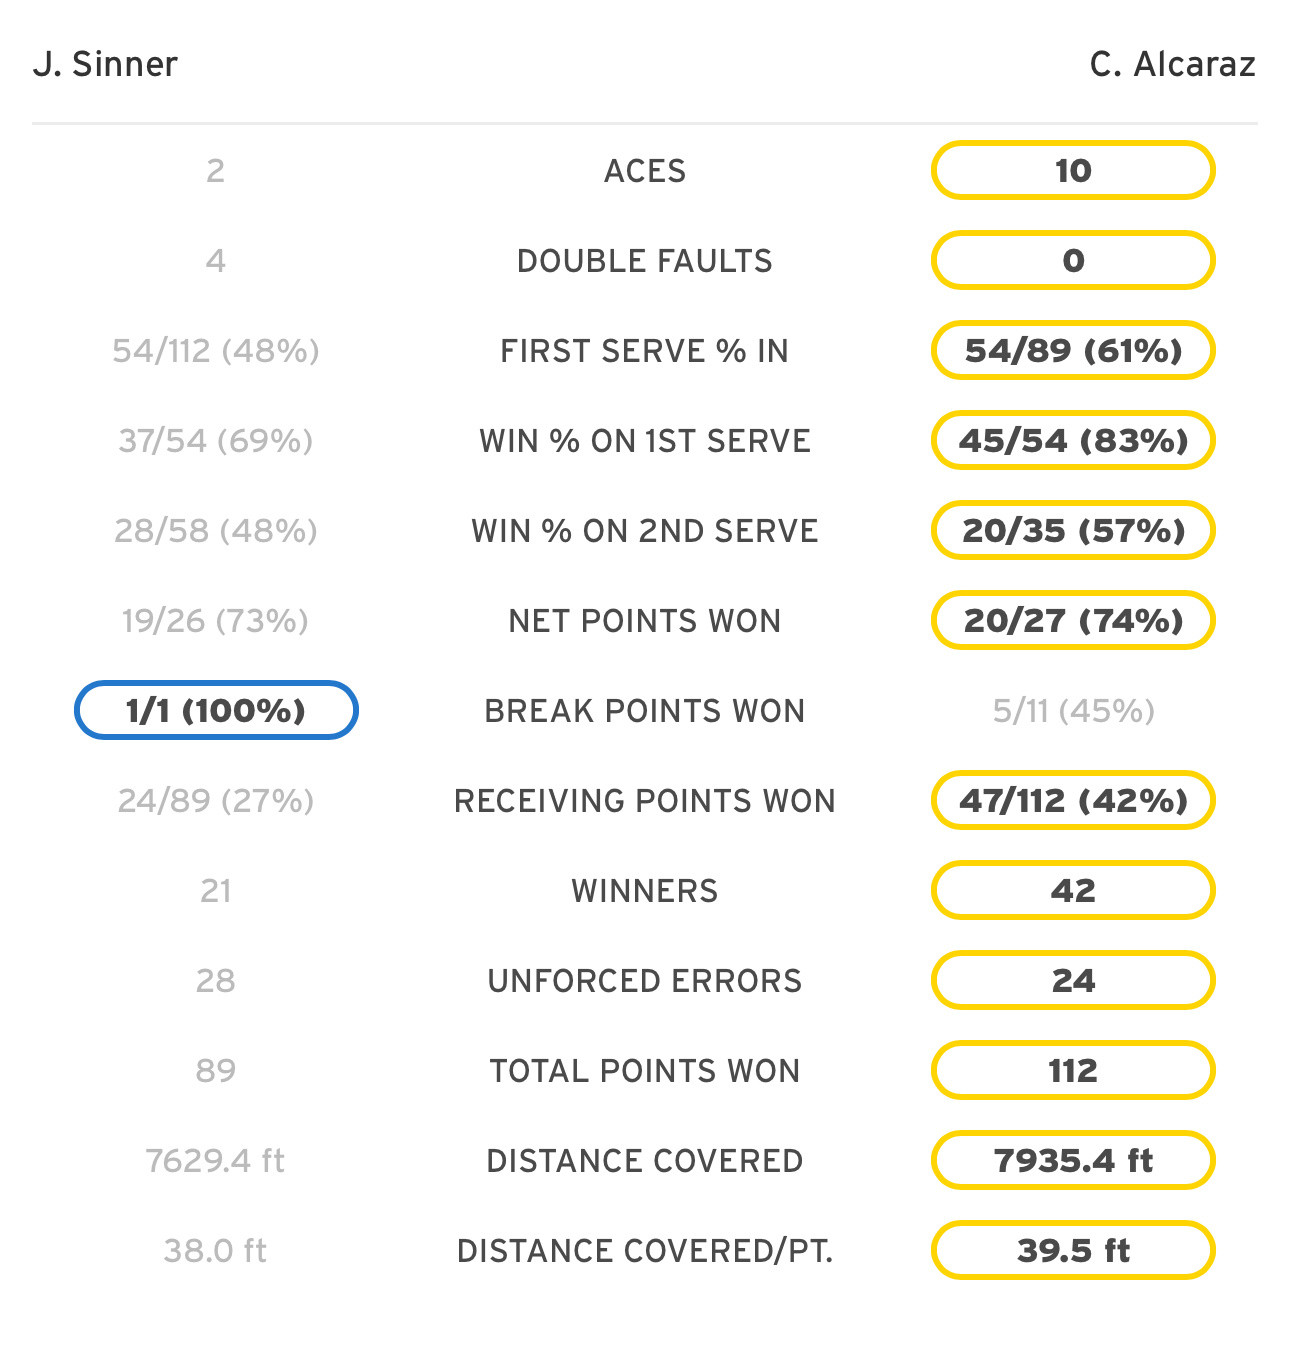Screen dimensions: 1290x1370
Task: Select the 39.5 ft distance per point pill
Action: point(1073,1250)
